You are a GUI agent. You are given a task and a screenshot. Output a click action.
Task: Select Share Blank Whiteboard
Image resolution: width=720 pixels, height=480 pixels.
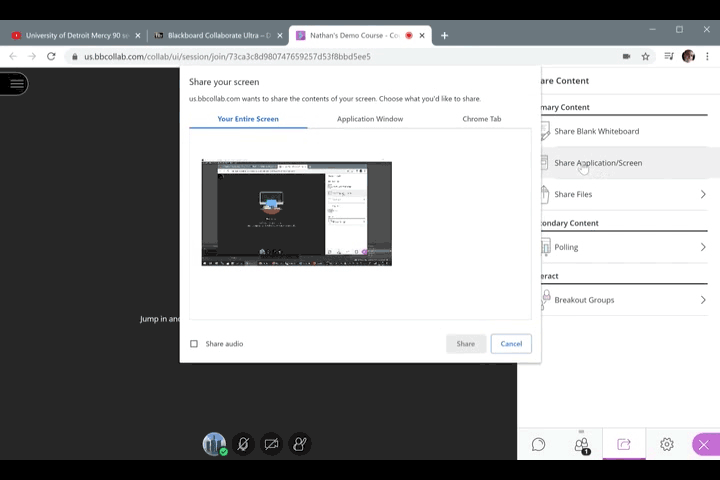[x=596, y=131]
